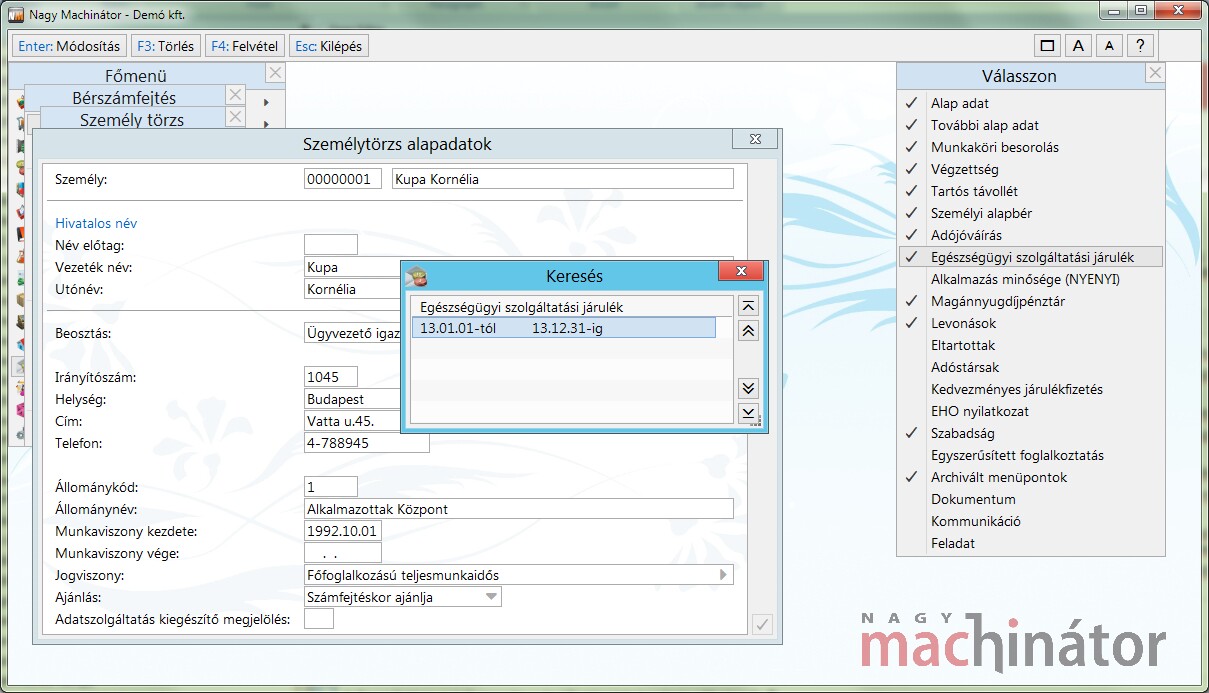Image resolution: width=1209 pixels, height=693 pixels.
Task: Click the Munkaviszony kezdete date 1992.10.01
Action: 343,531
